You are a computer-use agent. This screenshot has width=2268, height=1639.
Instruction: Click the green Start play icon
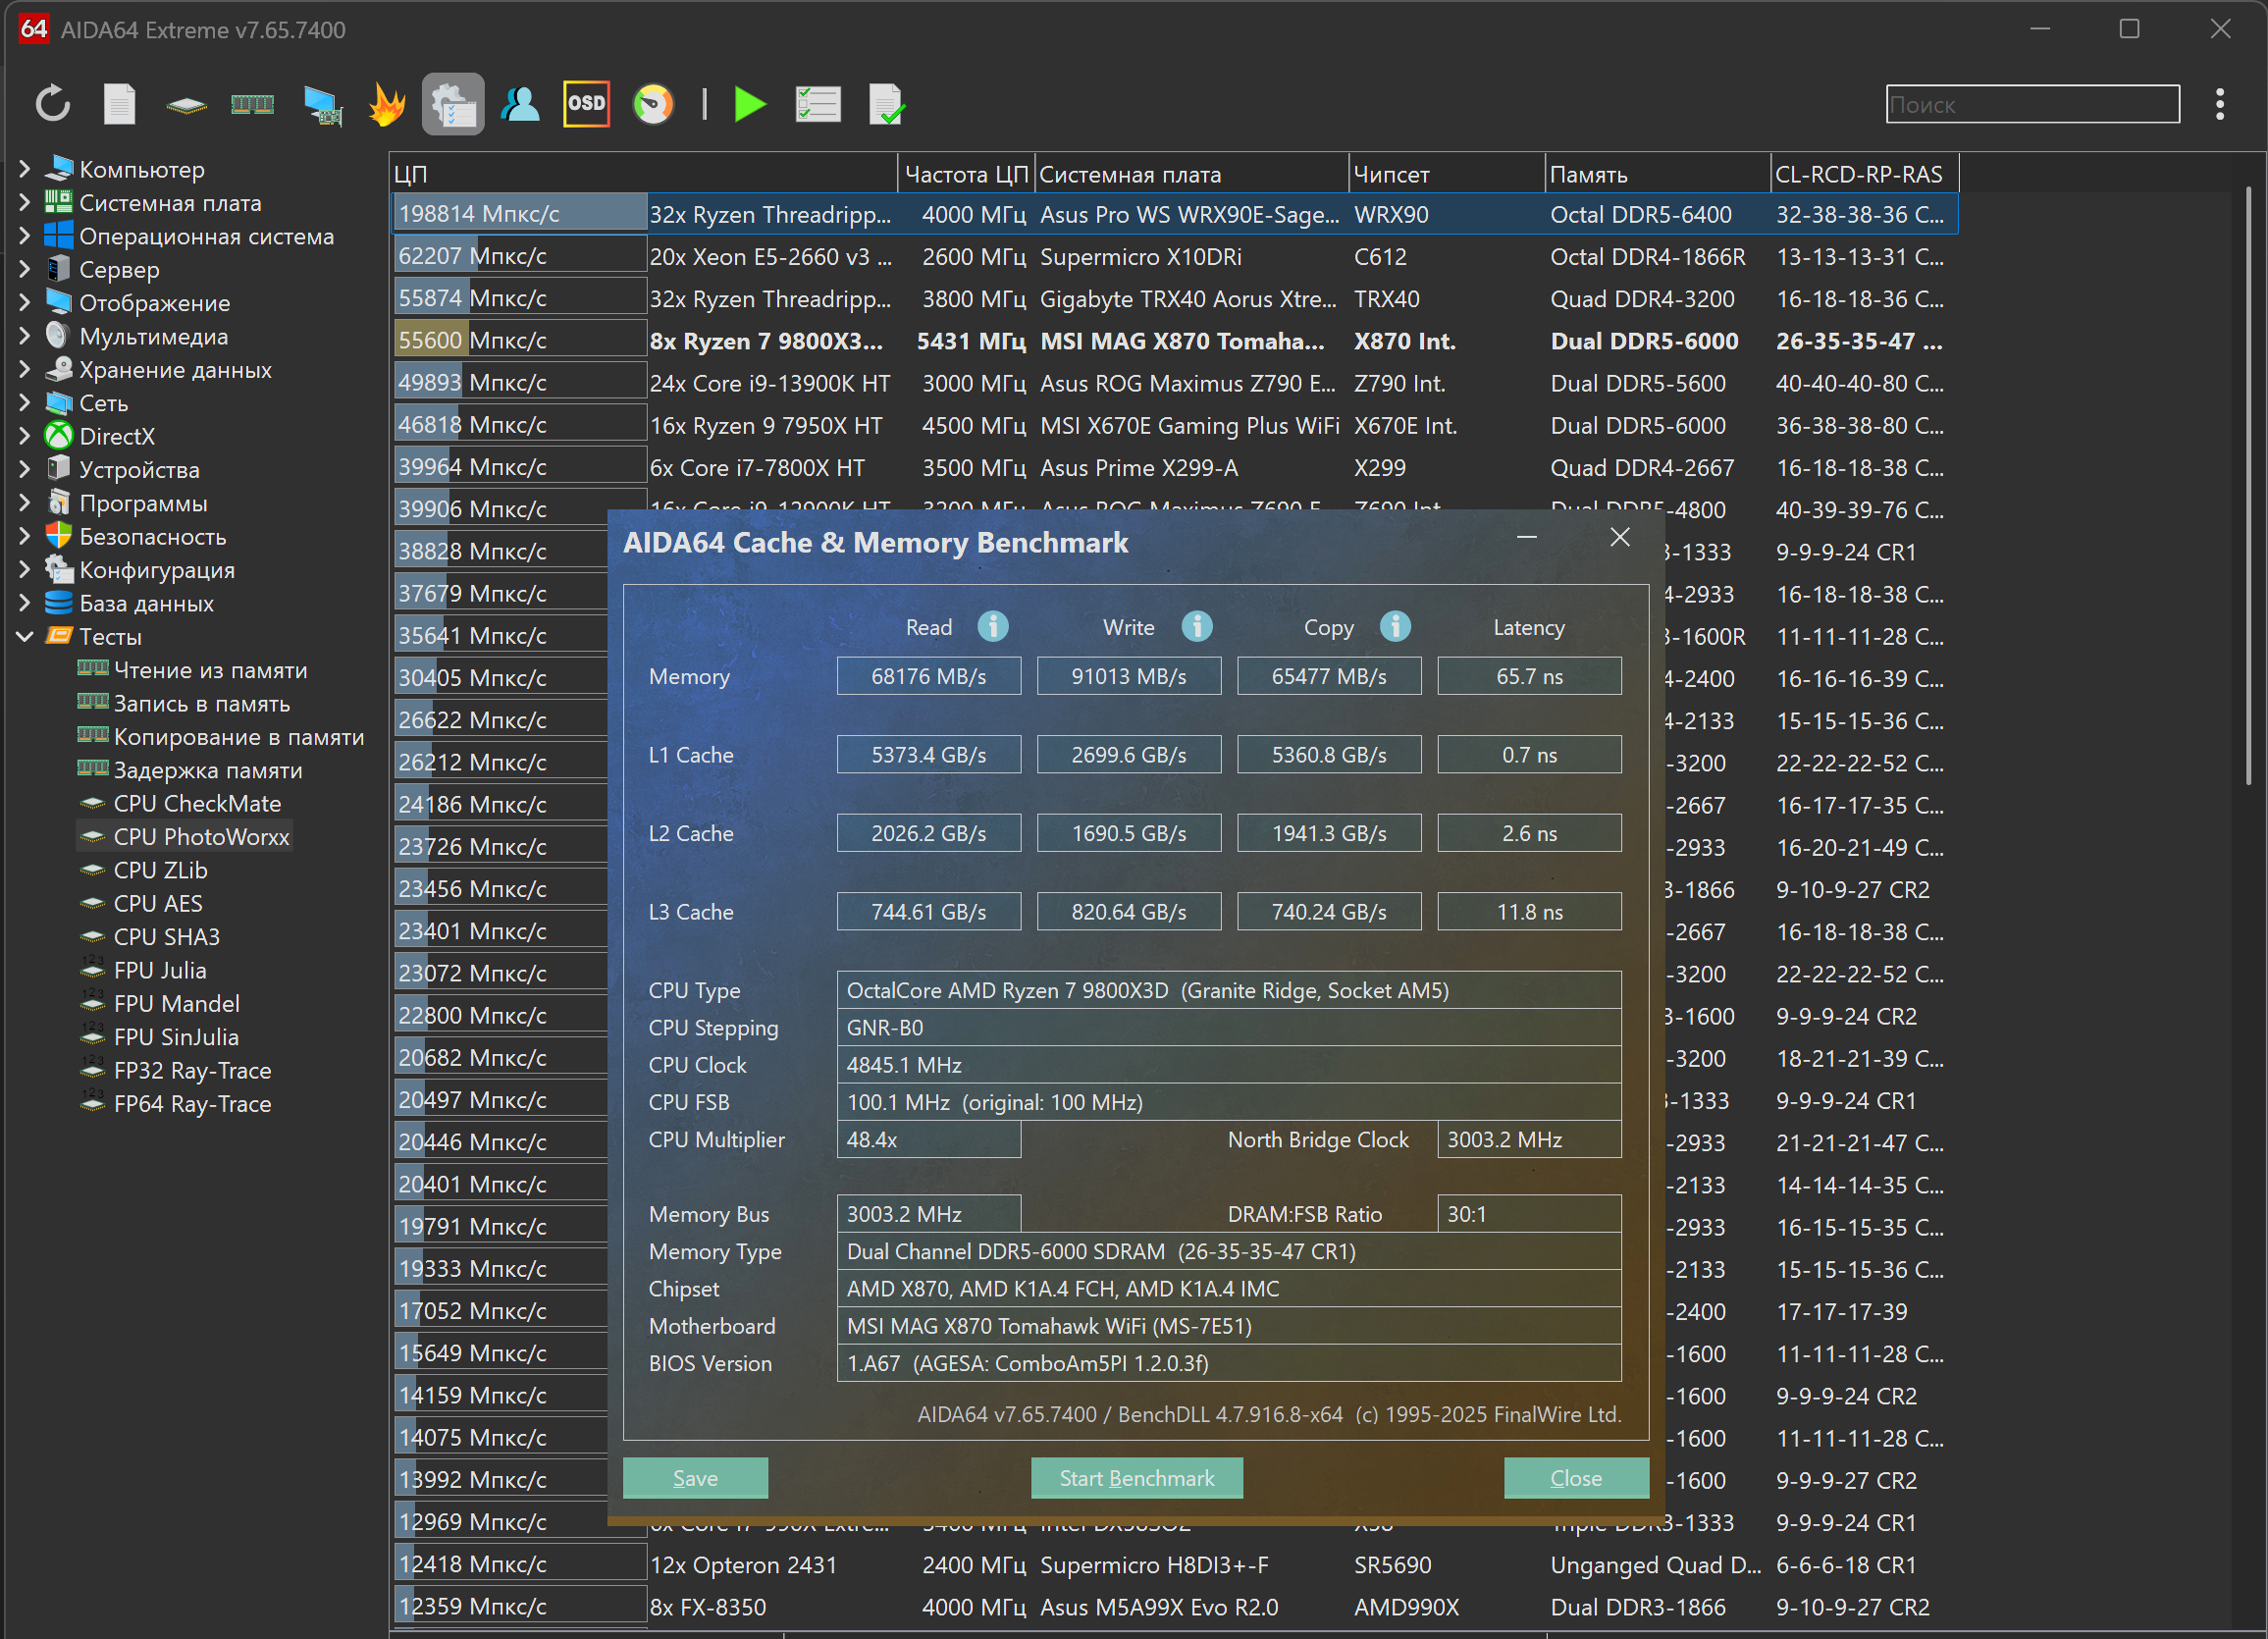tap(749, 104)
